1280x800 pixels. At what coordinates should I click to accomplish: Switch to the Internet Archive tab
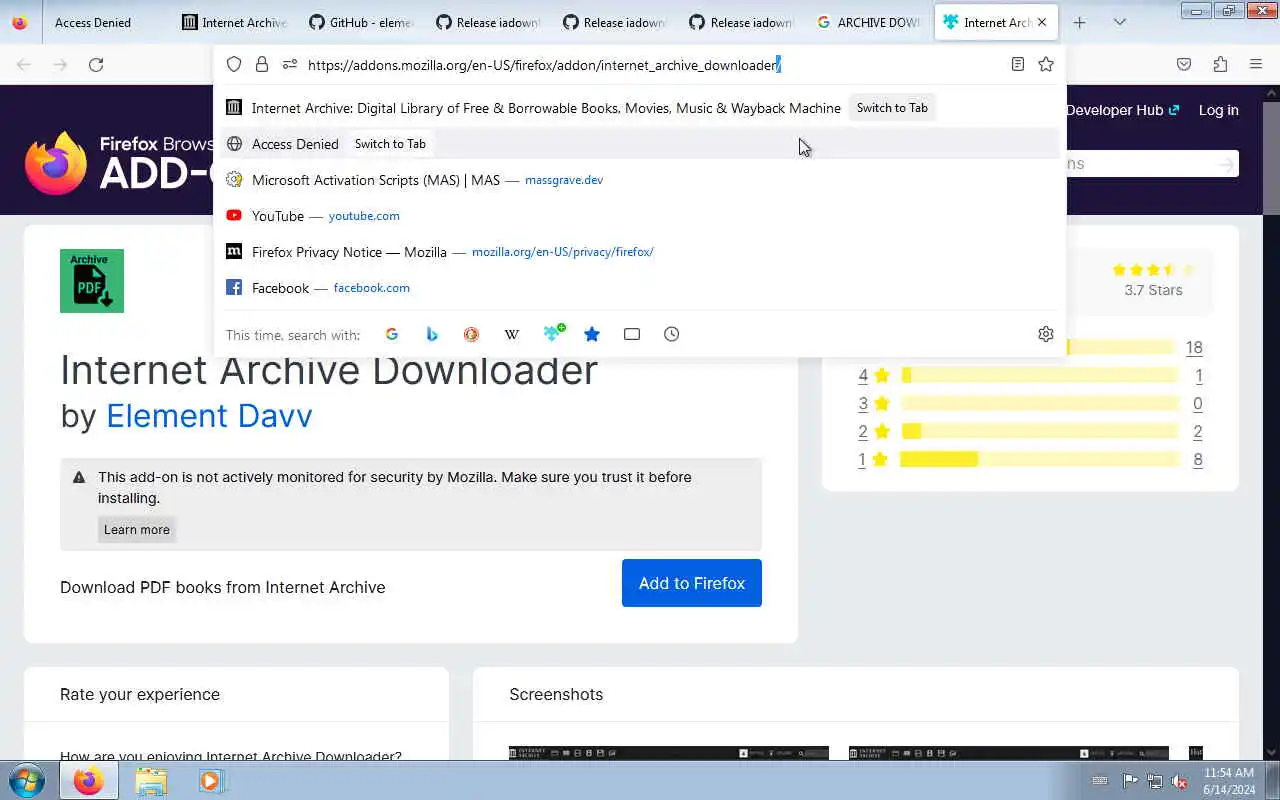click(235, 22)
